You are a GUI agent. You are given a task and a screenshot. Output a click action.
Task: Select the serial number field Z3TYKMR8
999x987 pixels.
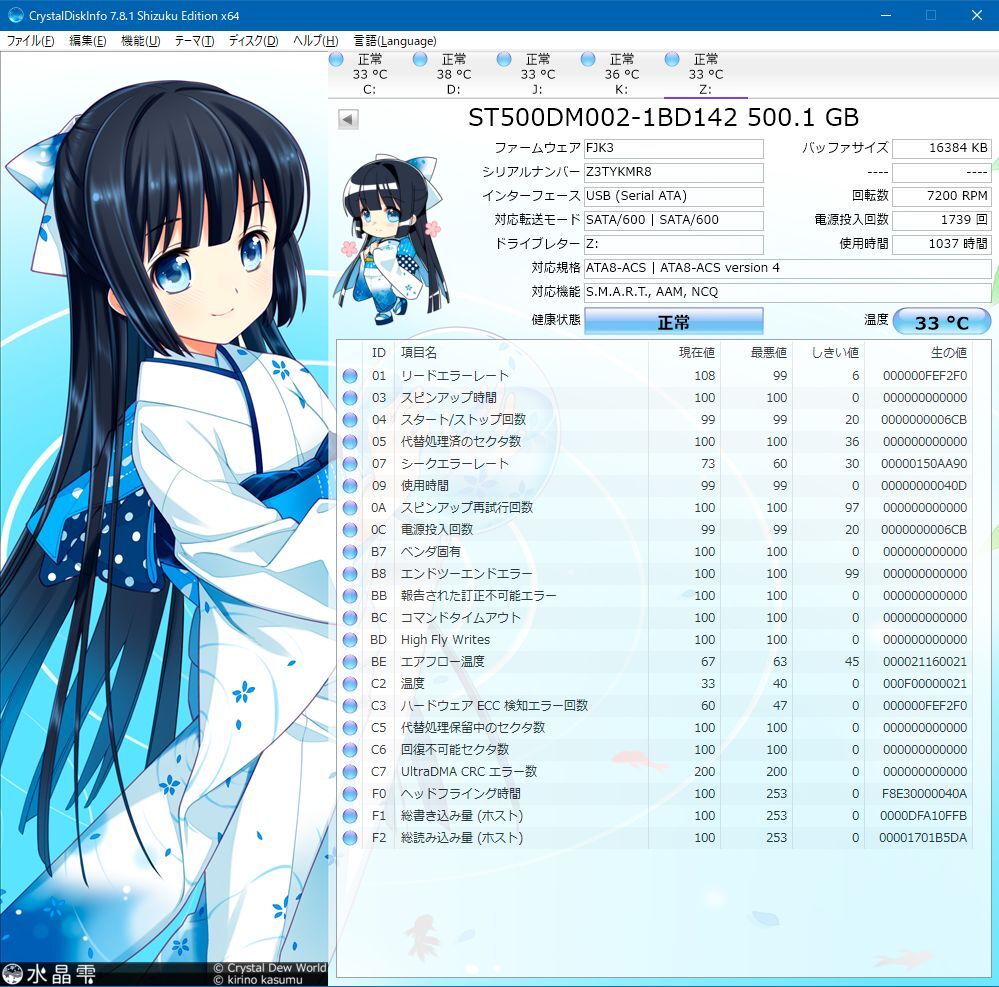[673, 172]
